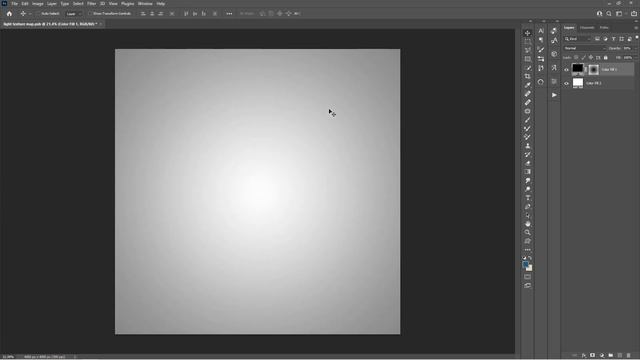640x360 pixels.
Task: Open the Layers panel options menu
Action: click(x=636, y=28)
